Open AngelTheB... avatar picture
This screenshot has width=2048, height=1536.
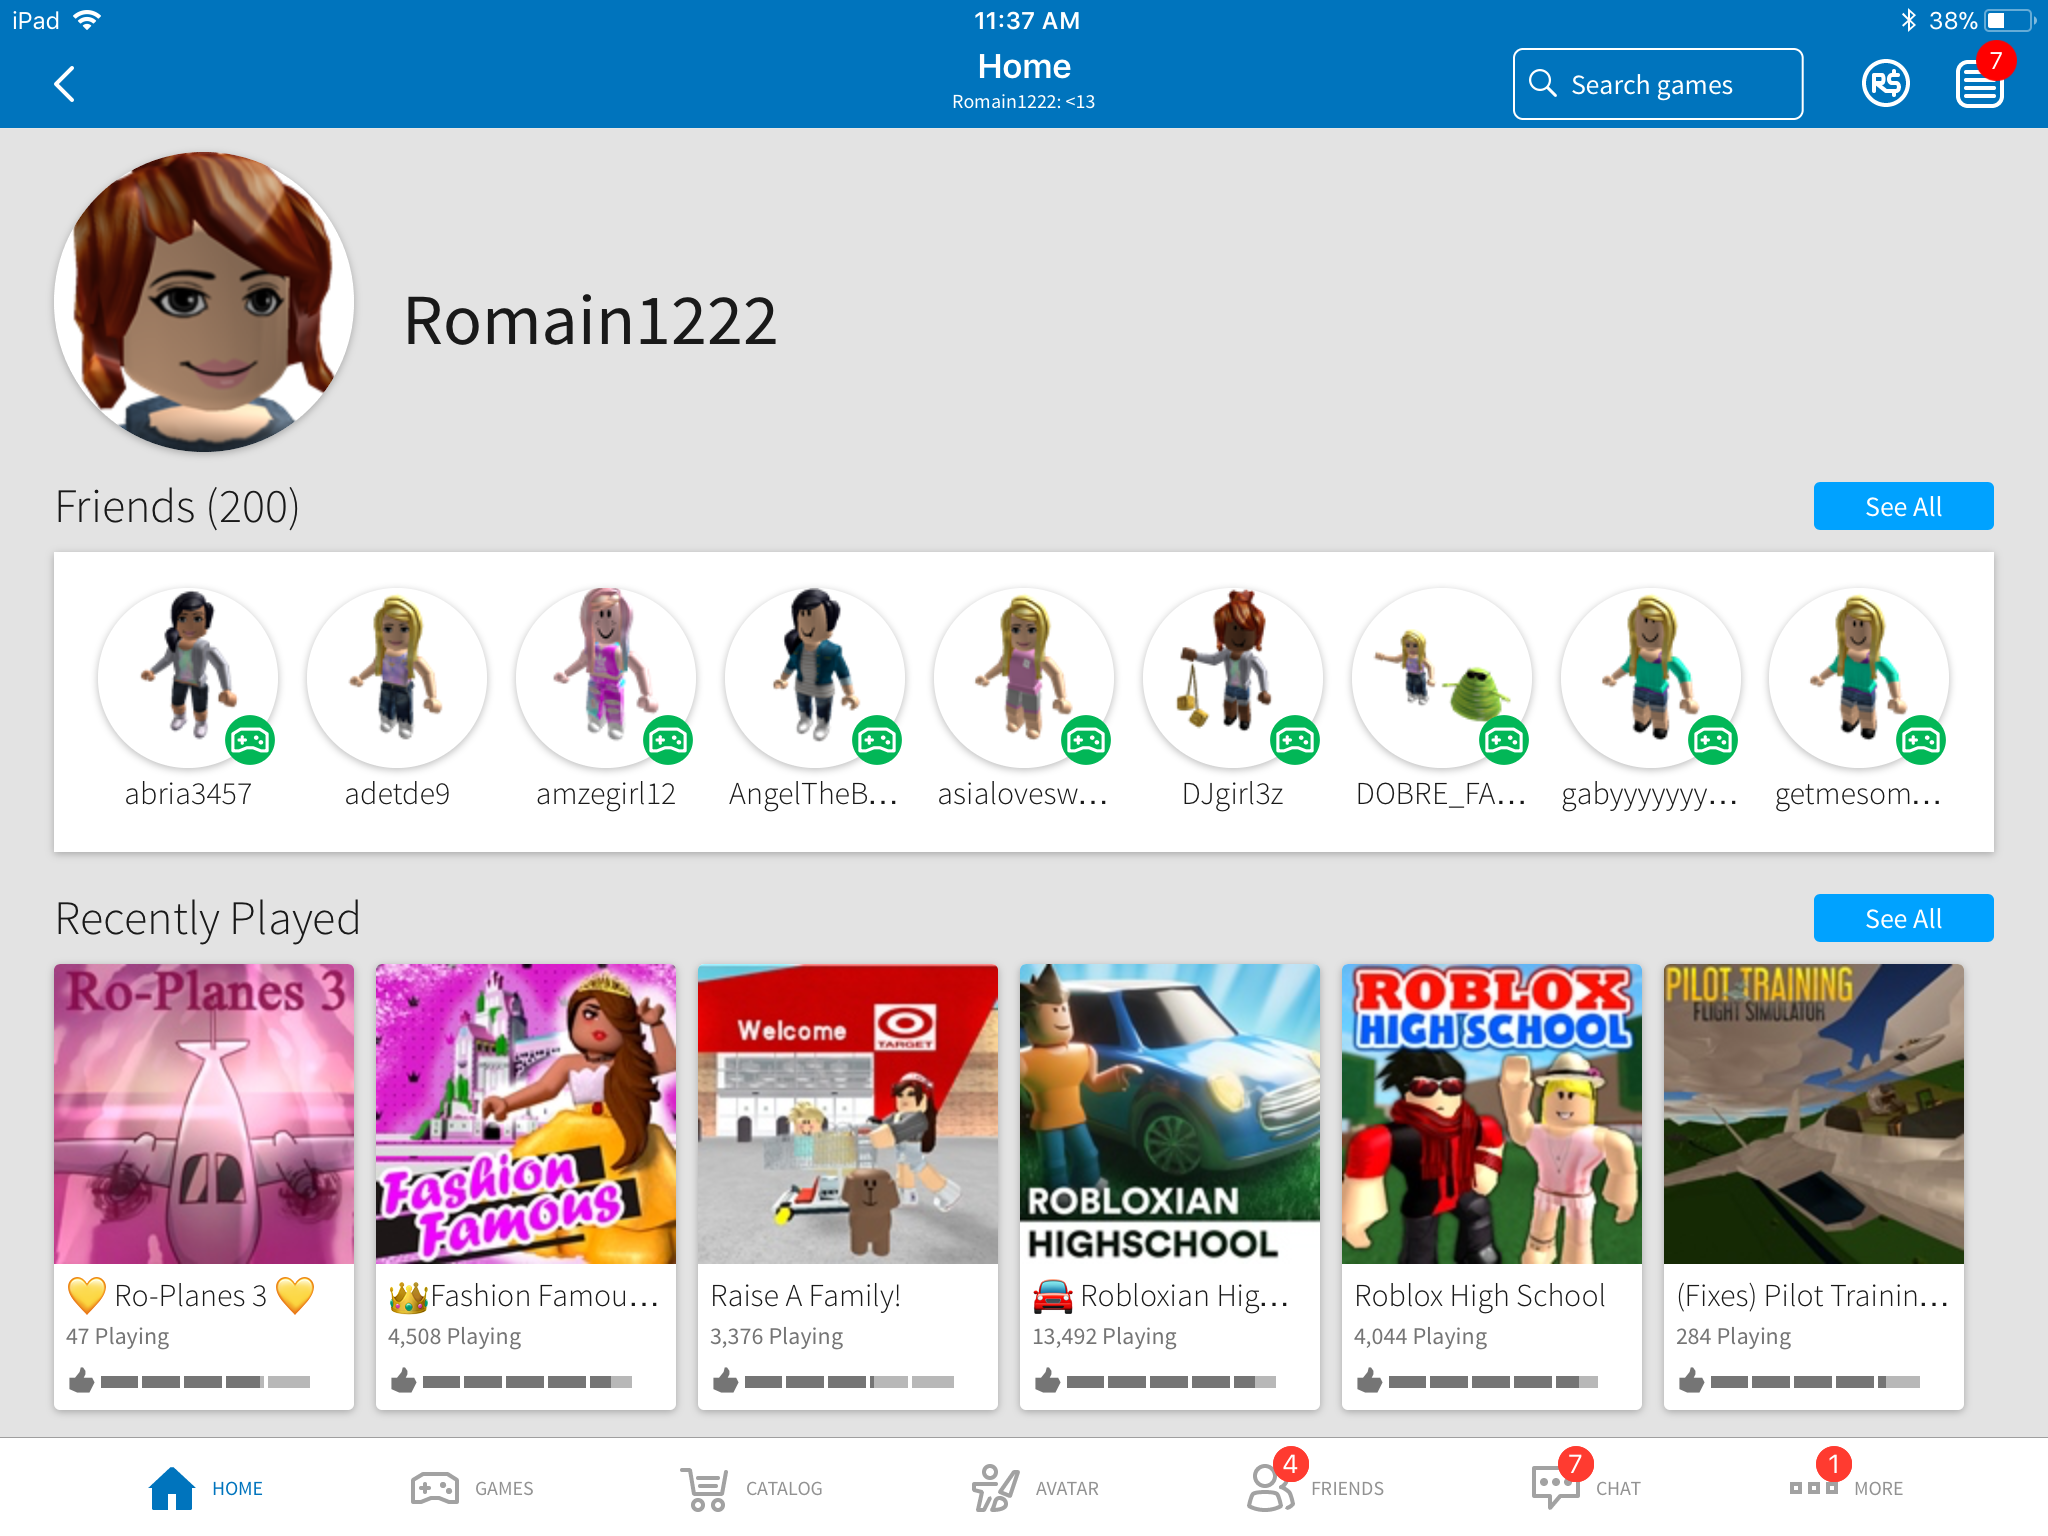(x=815, y=677)
